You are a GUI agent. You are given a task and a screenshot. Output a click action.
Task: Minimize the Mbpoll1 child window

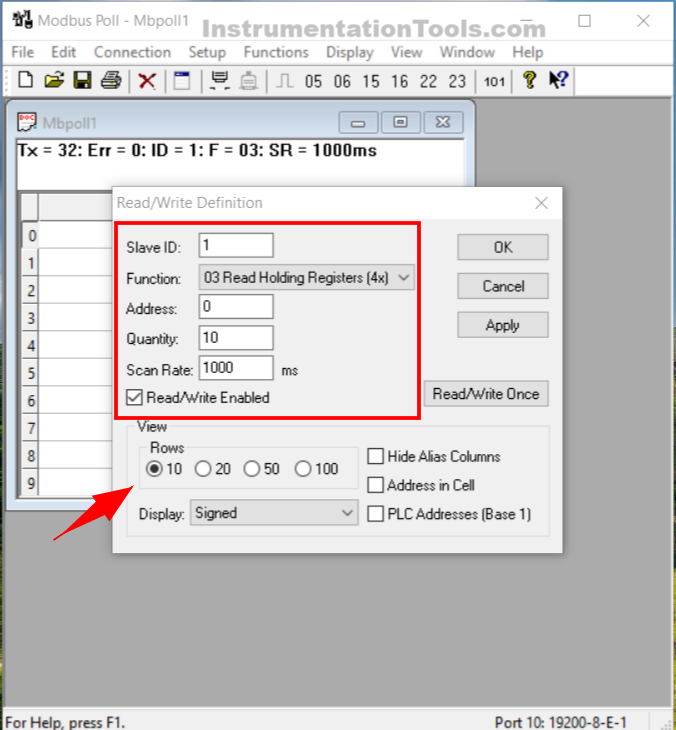[358, 122]
